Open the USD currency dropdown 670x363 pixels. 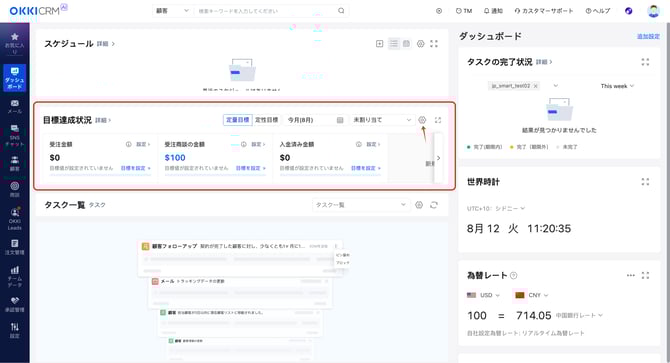(x=484, y=295)
